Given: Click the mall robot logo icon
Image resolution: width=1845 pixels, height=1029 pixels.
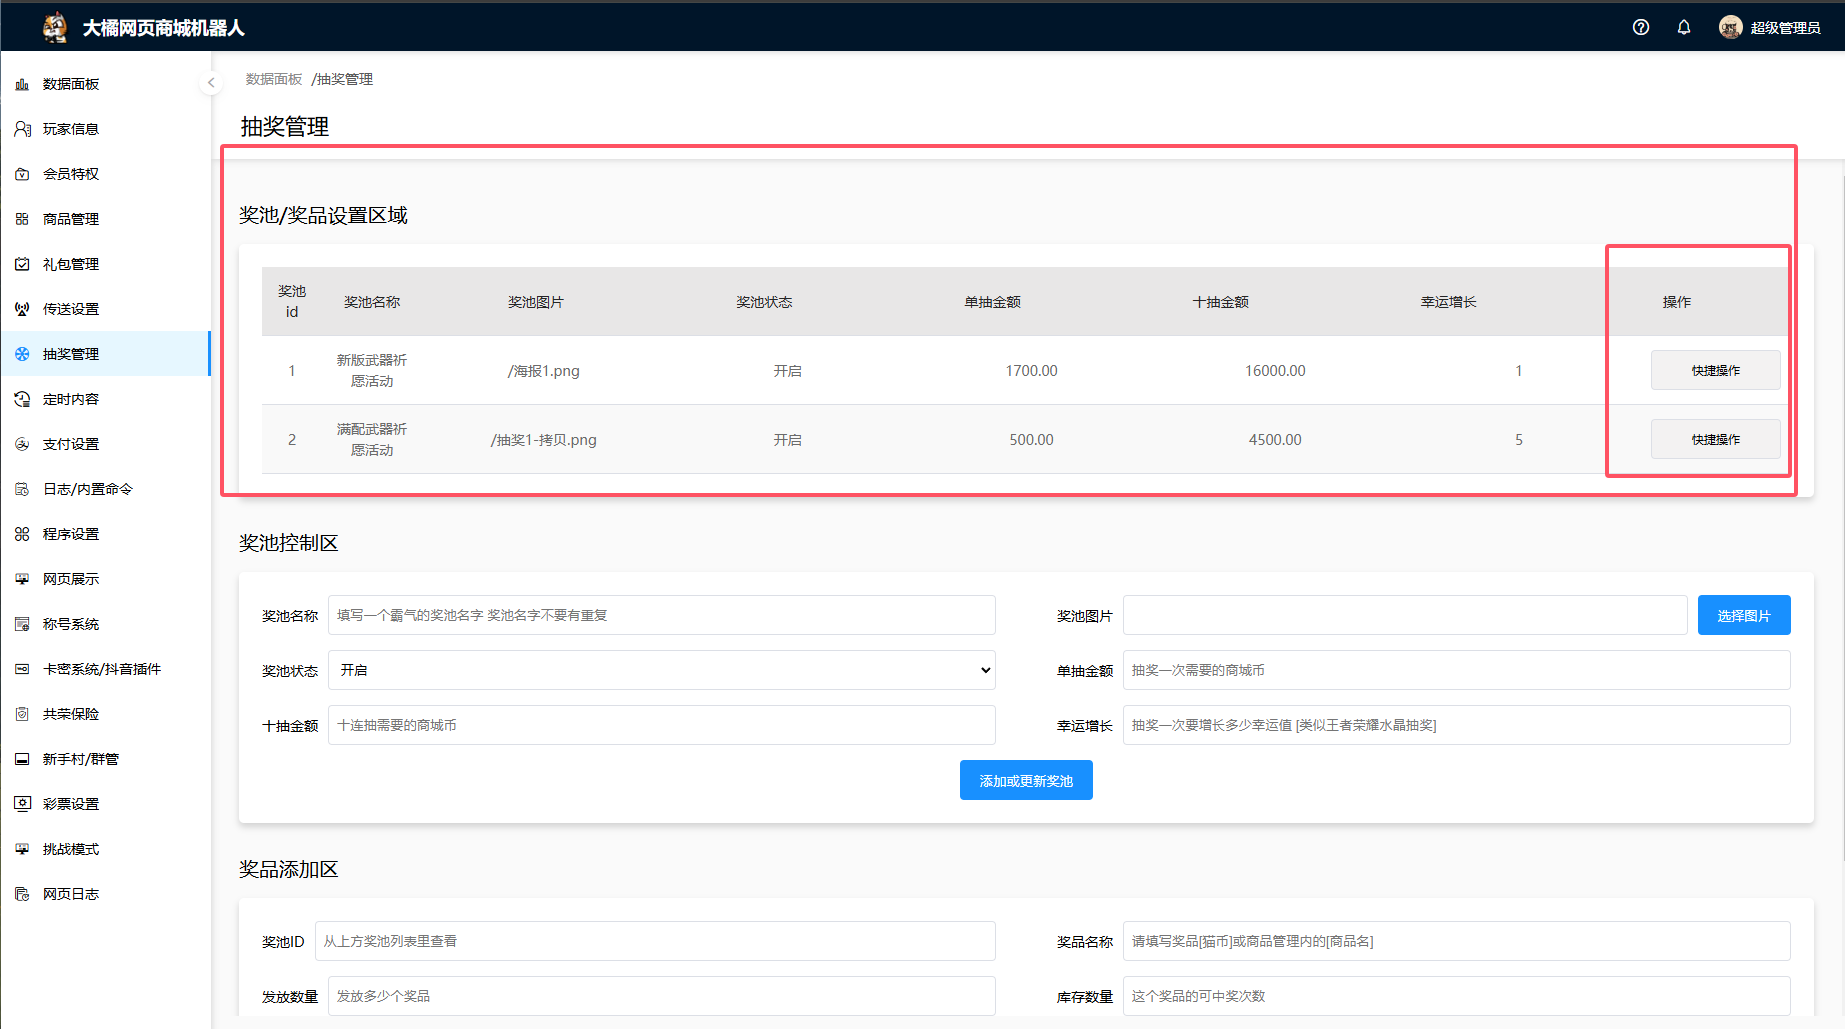Looking at the screenshot, I should click(56, 27).
